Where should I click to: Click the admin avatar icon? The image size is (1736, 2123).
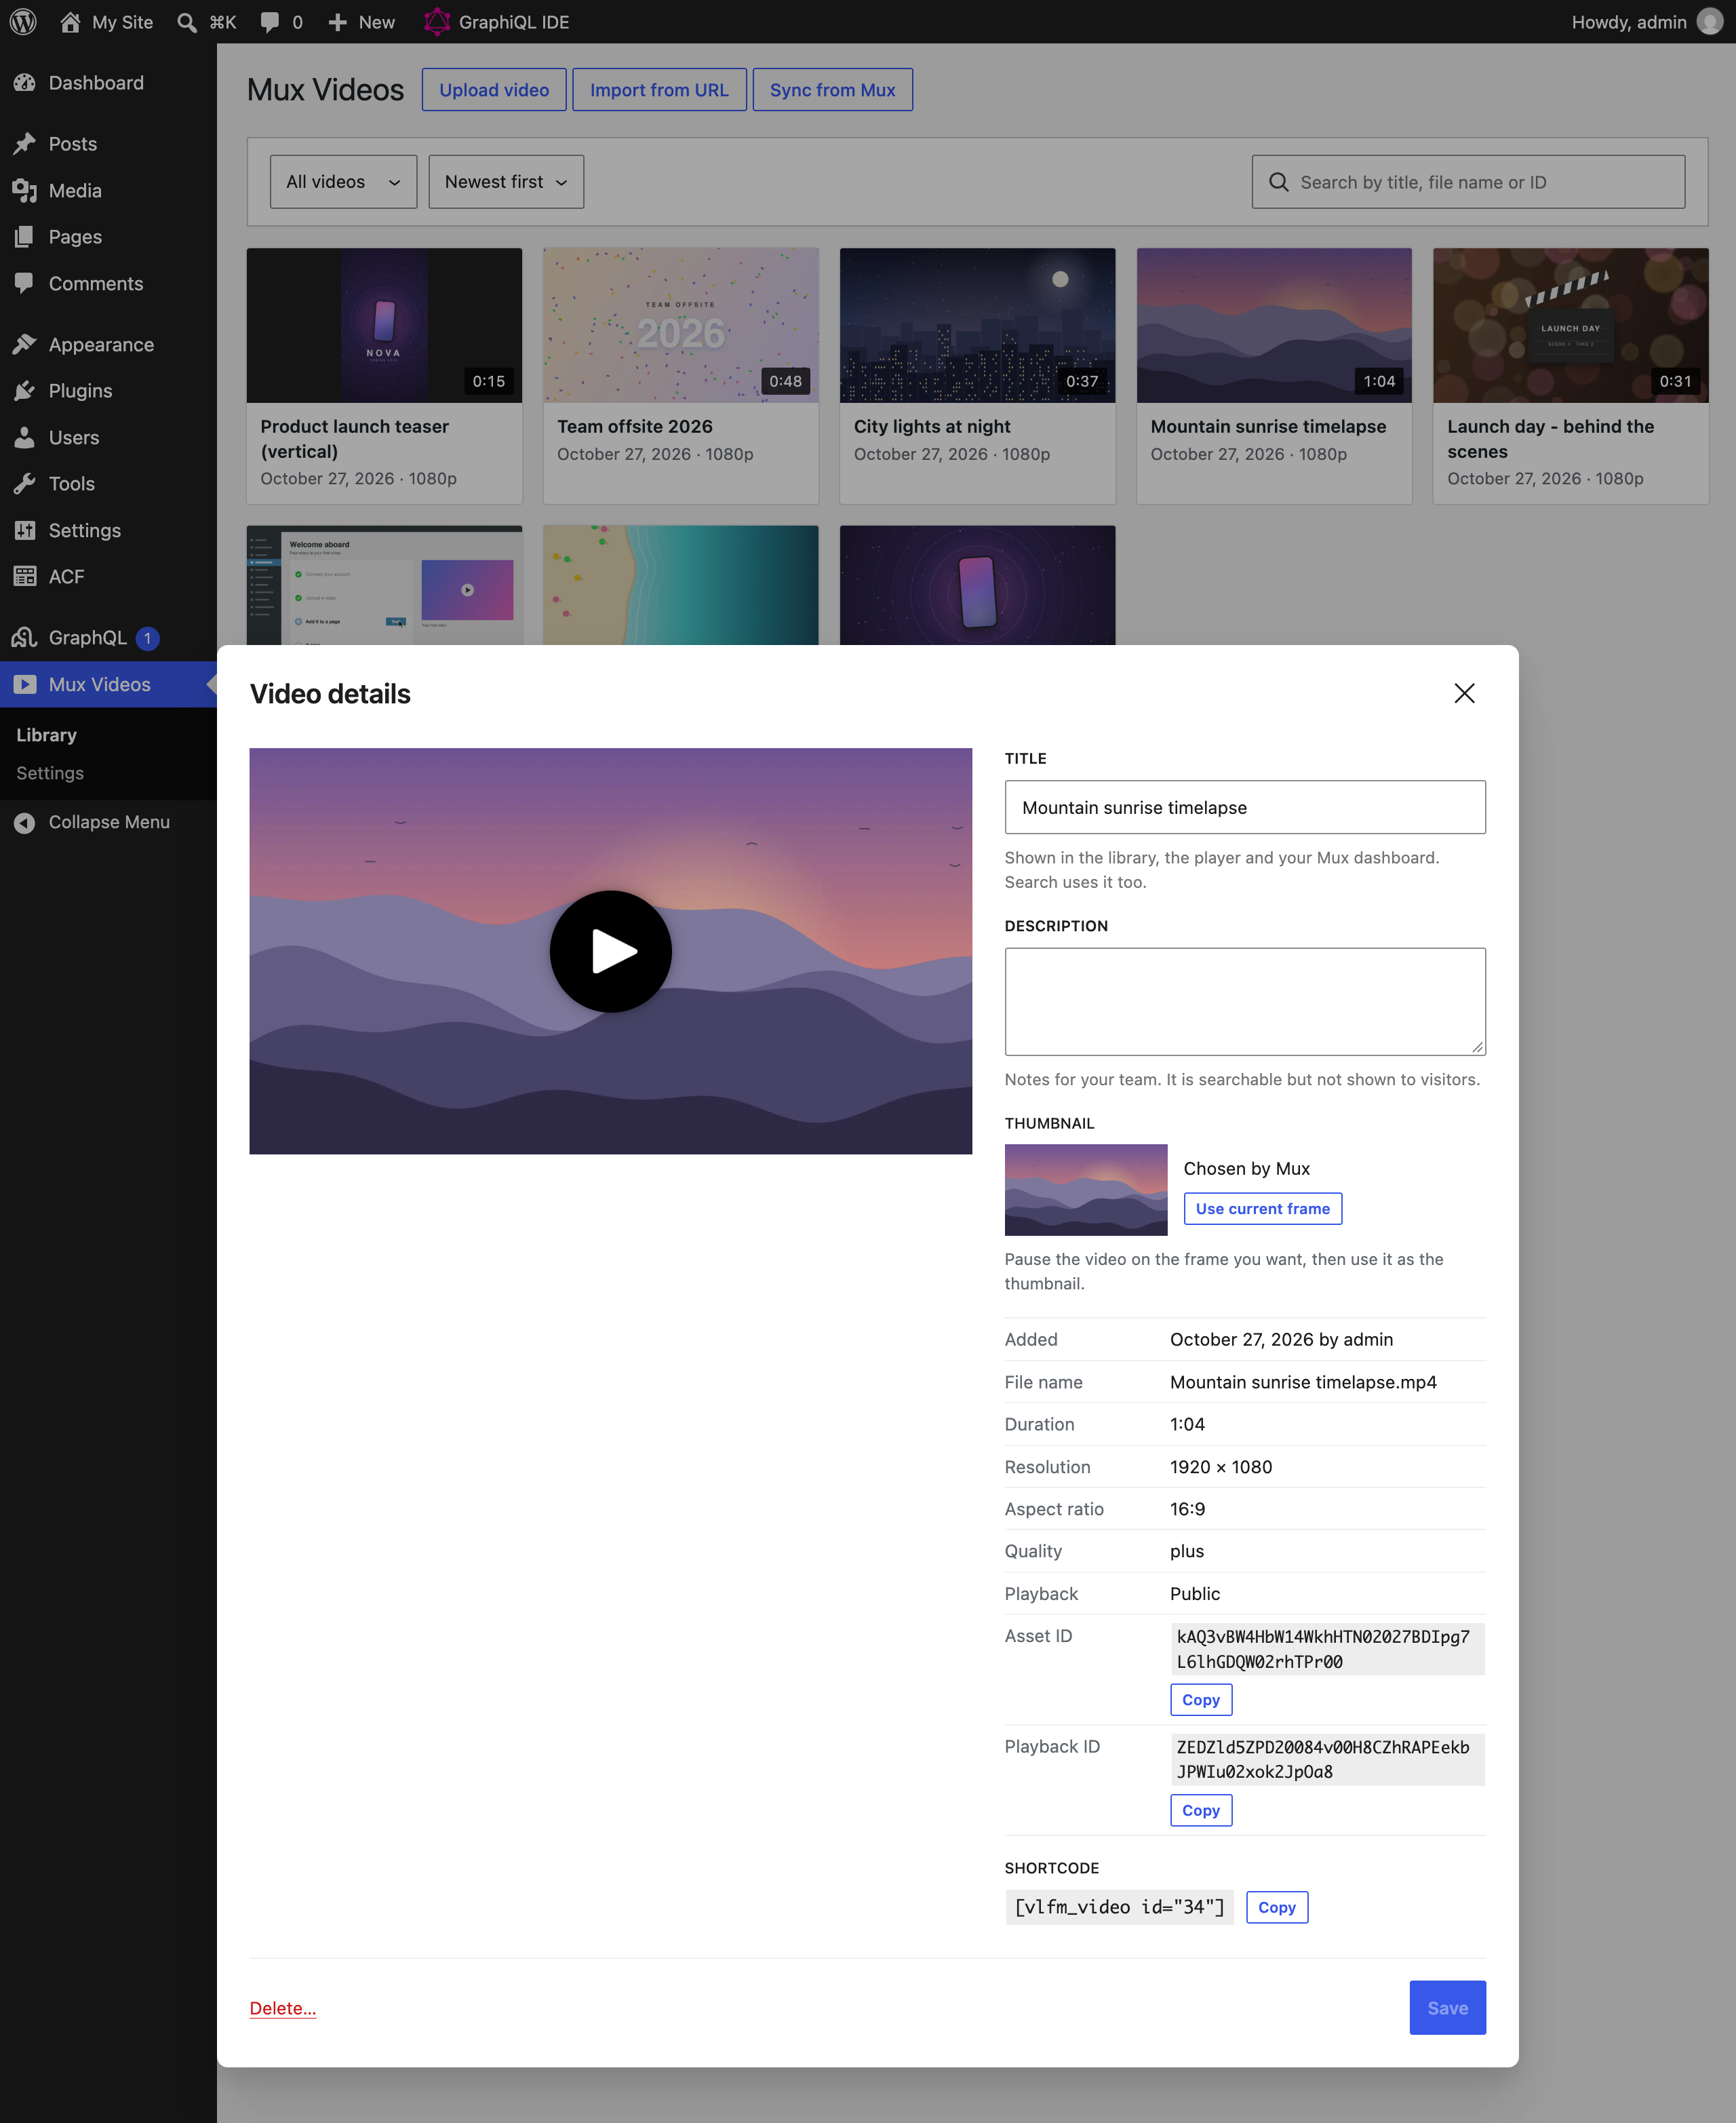pyautogui.click(x=1710, y=22)
